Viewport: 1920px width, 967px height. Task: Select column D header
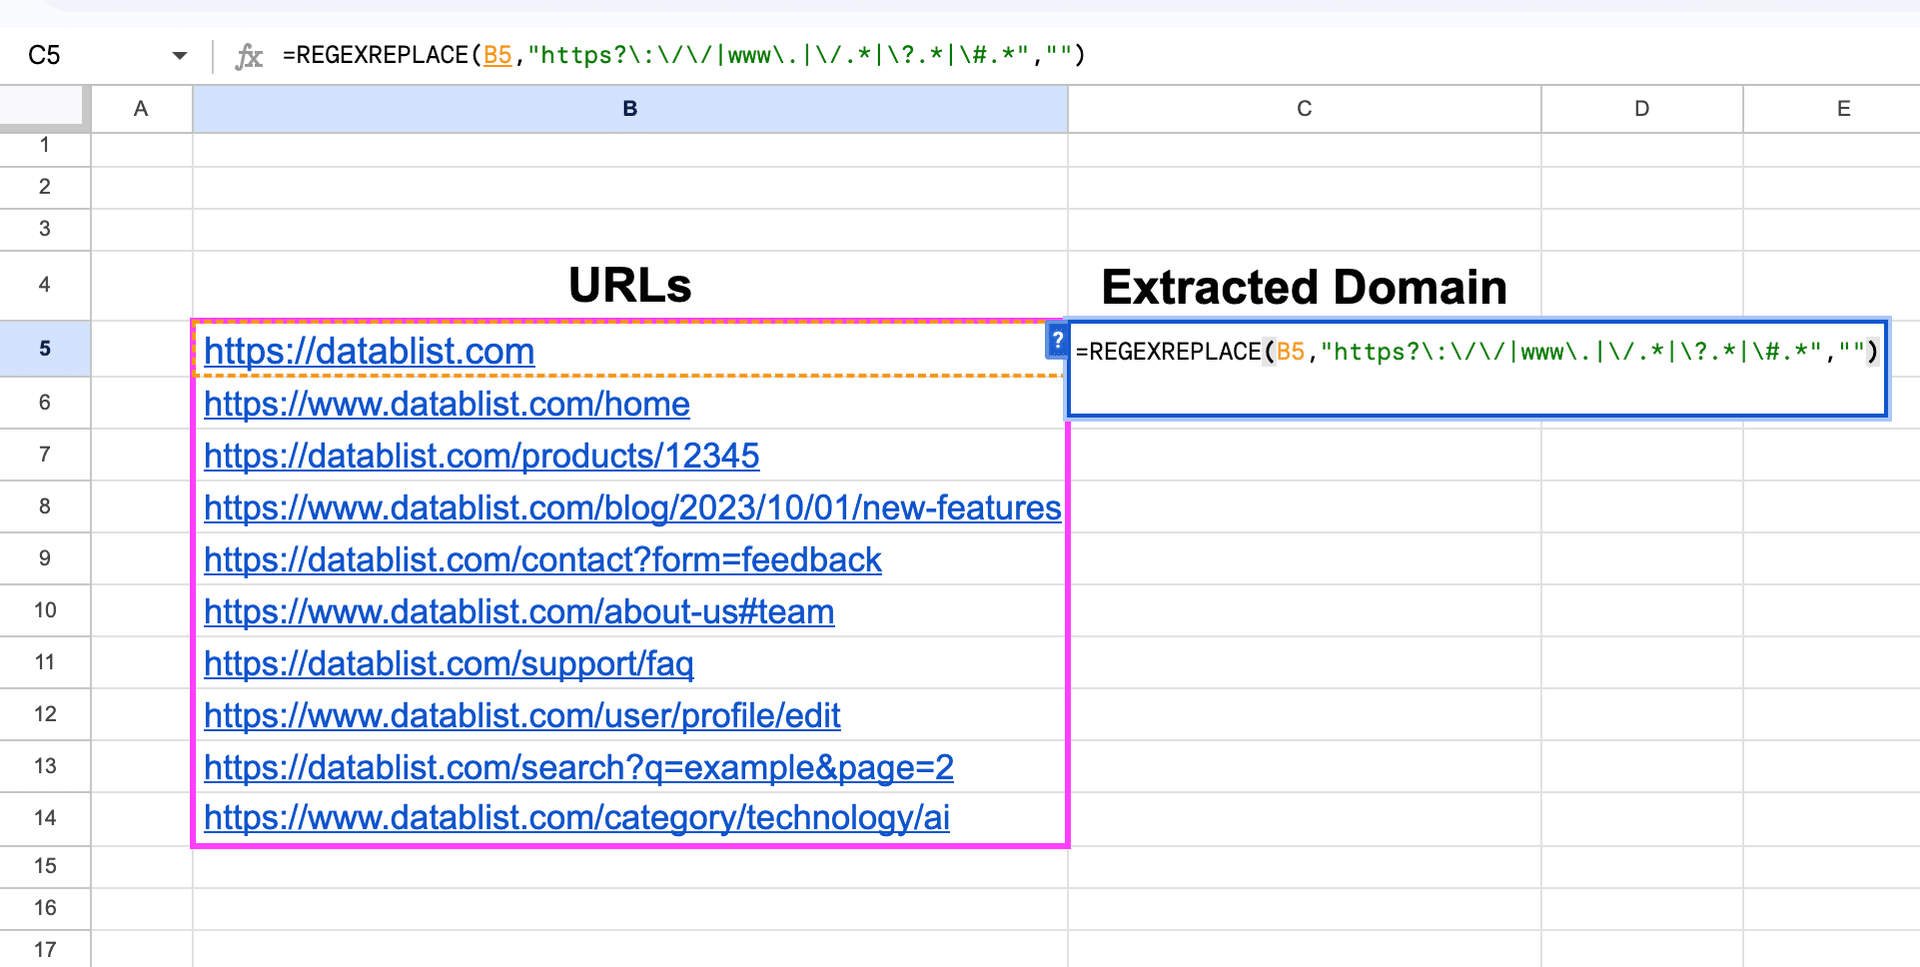coord(1640,108)
